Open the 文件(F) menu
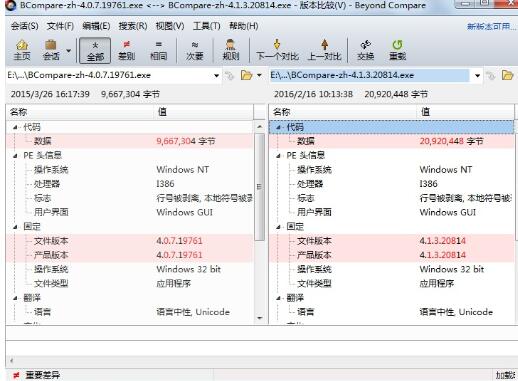Image resolution: width=518 pixels, height=381 pixels. tap(60, 26)
